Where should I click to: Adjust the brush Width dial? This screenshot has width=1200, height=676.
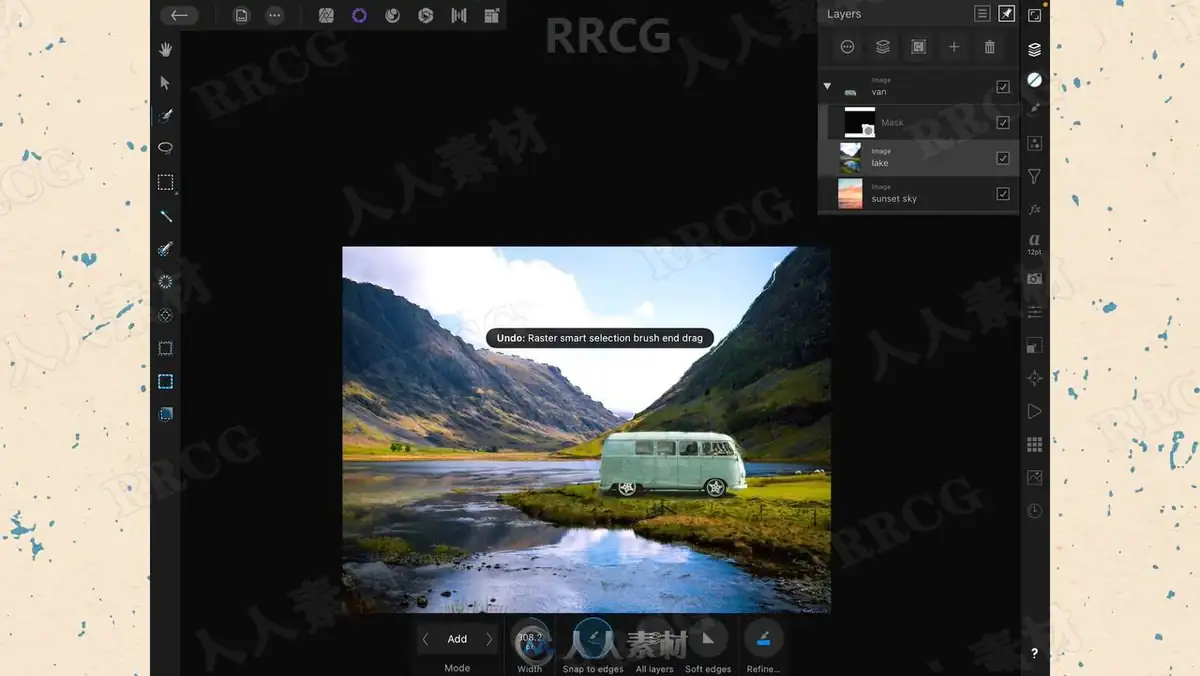click(x=530, y=638)
